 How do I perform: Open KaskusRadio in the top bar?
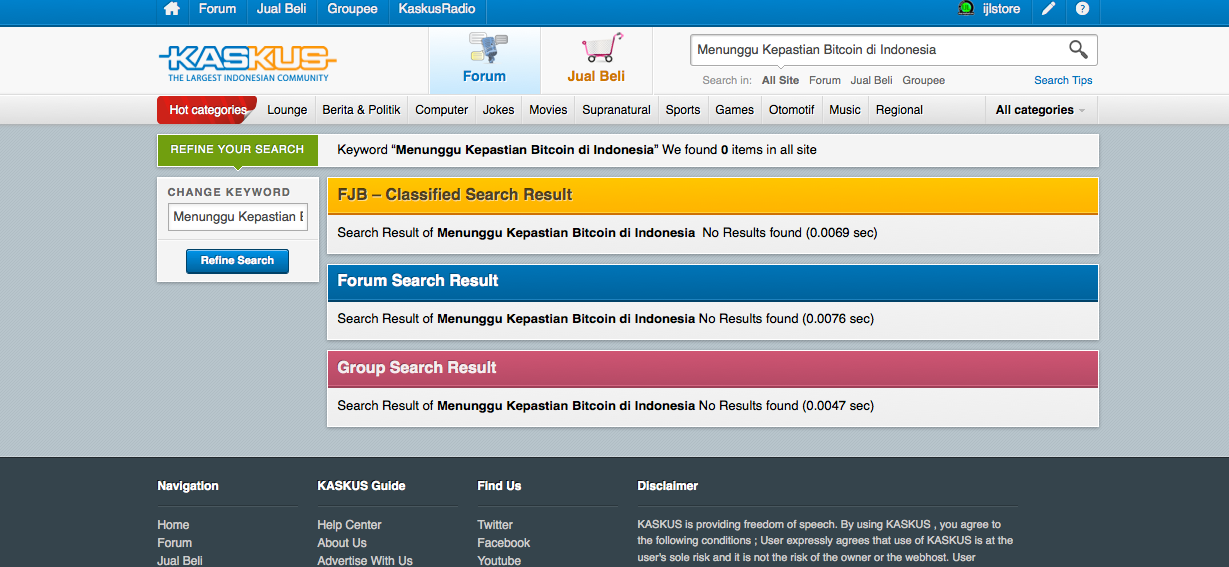pos(437,9)
